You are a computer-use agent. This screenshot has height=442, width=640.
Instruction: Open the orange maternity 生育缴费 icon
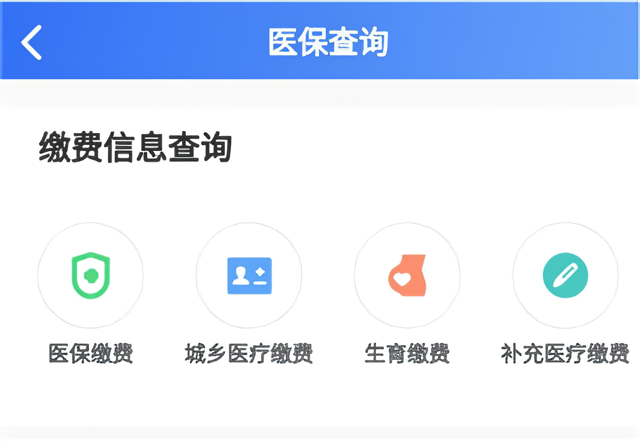click(x=407, y=275)
